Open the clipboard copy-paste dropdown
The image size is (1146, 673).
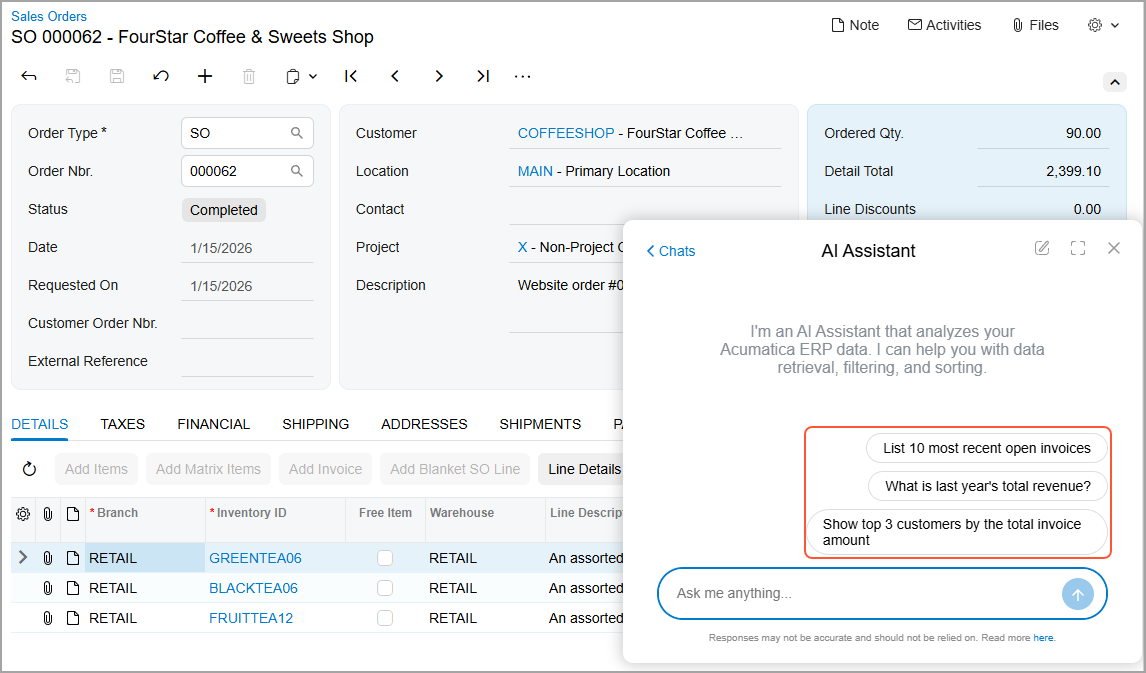tap(300, 76)
